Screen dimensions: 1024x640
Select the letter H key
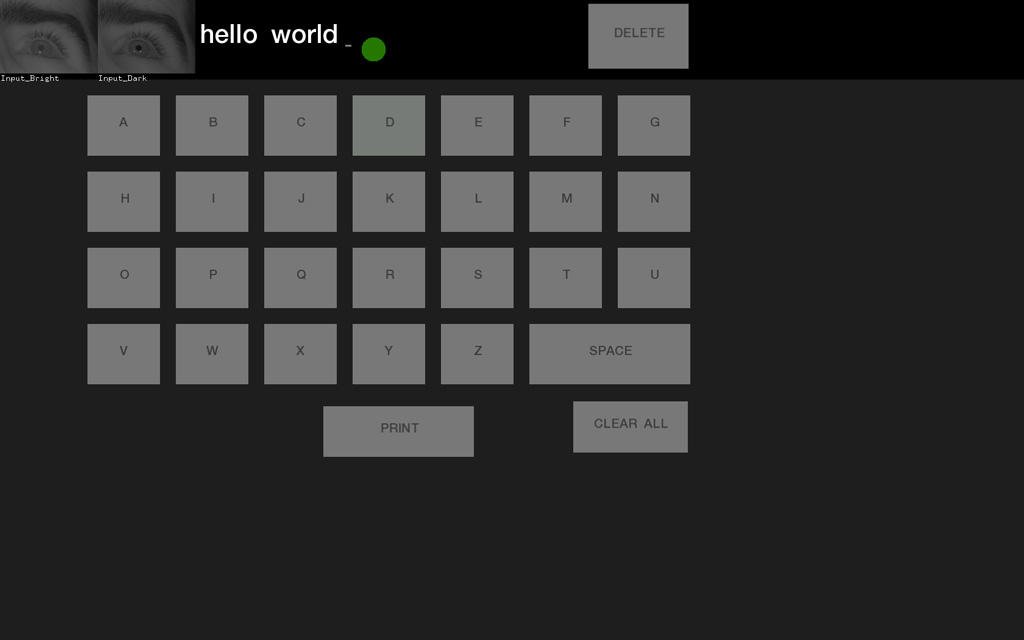(x=123, y=201)
